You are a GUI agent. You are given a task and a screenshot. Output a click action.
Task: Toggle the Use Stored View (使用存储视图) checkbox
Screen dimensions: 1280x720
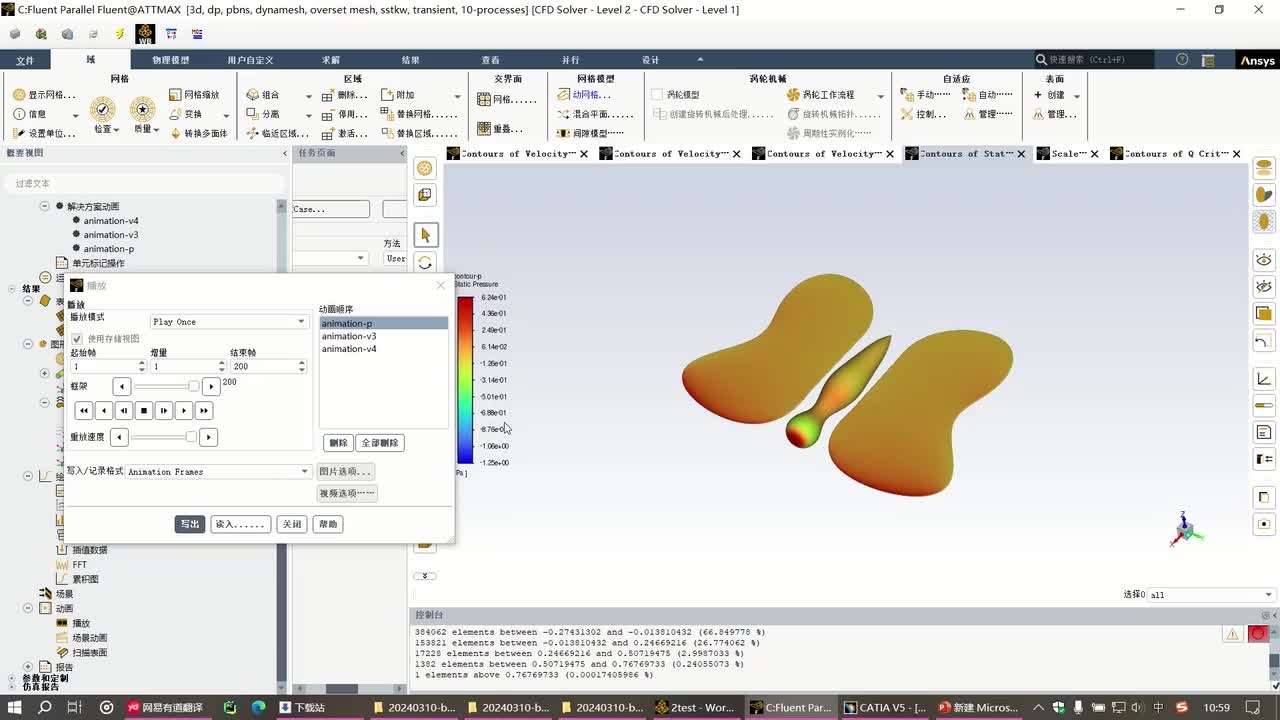click(77, 339)
